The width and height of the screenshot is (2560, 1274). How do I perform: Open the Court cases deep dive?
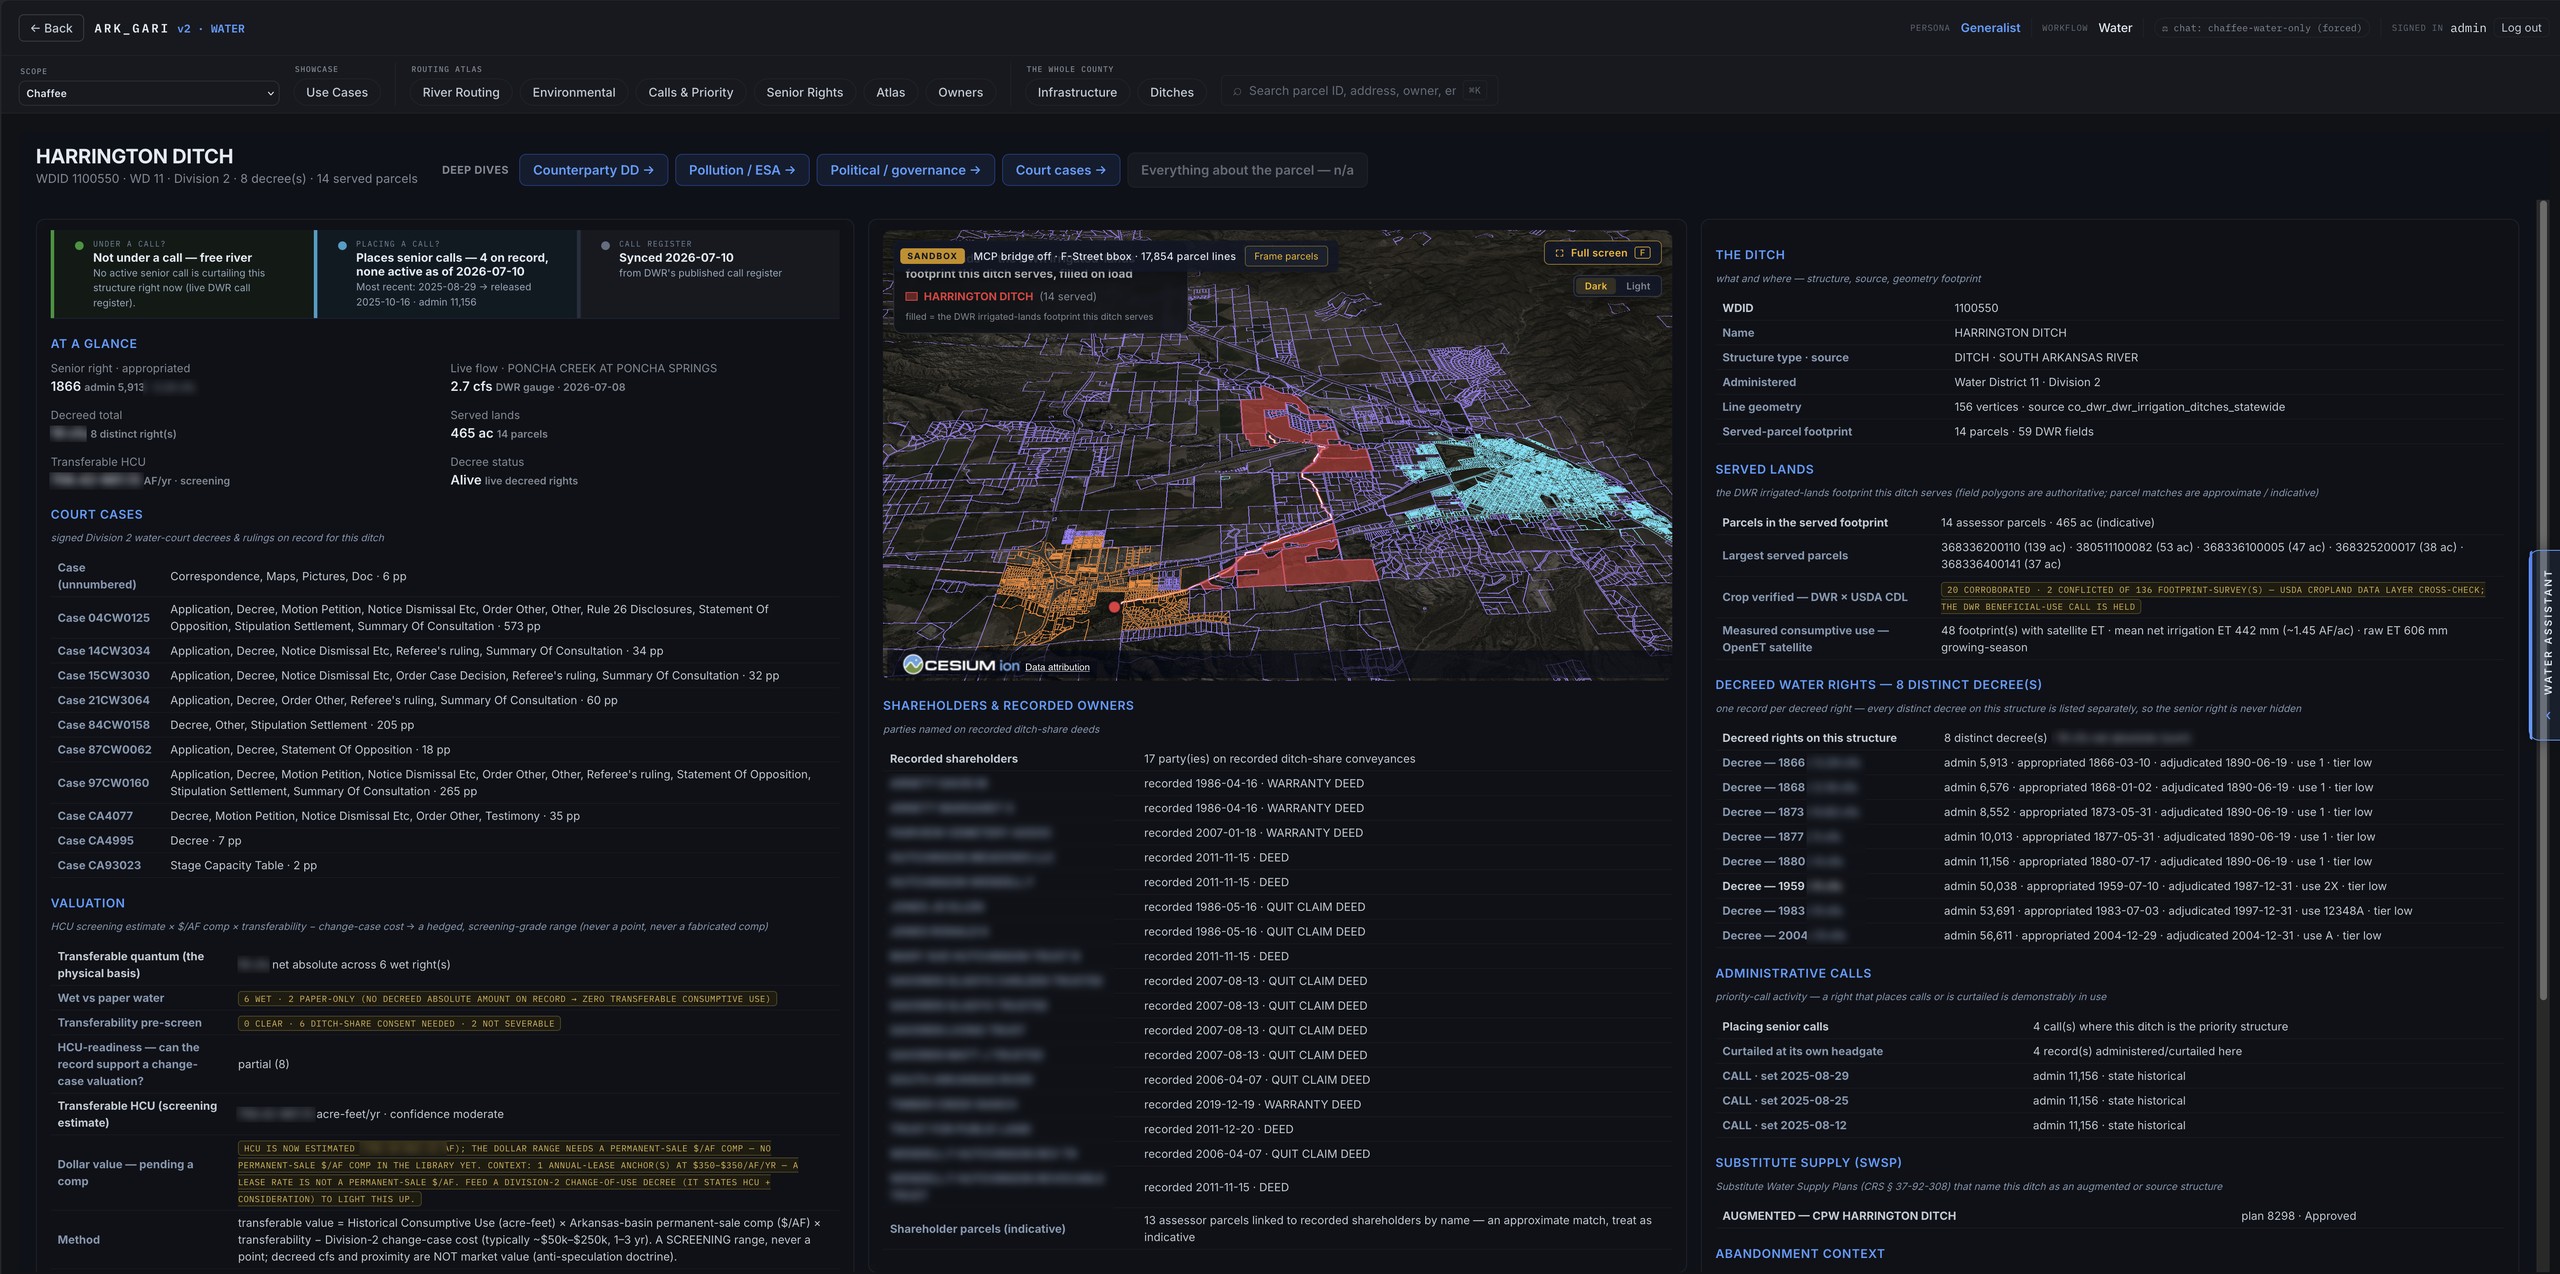click(x=1060, y=170)
